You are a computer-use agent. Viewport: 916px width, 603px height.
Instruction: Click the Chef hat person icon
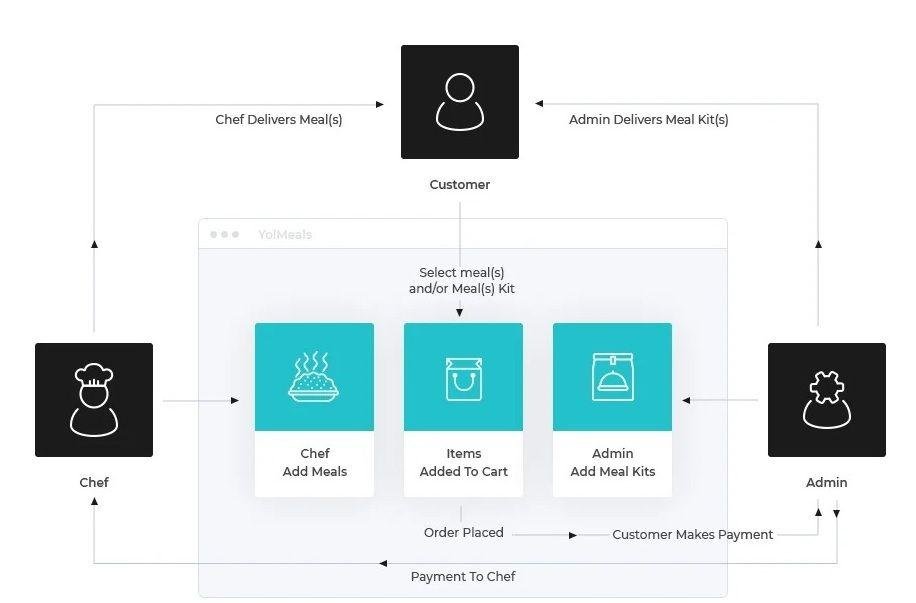point(94,400)
